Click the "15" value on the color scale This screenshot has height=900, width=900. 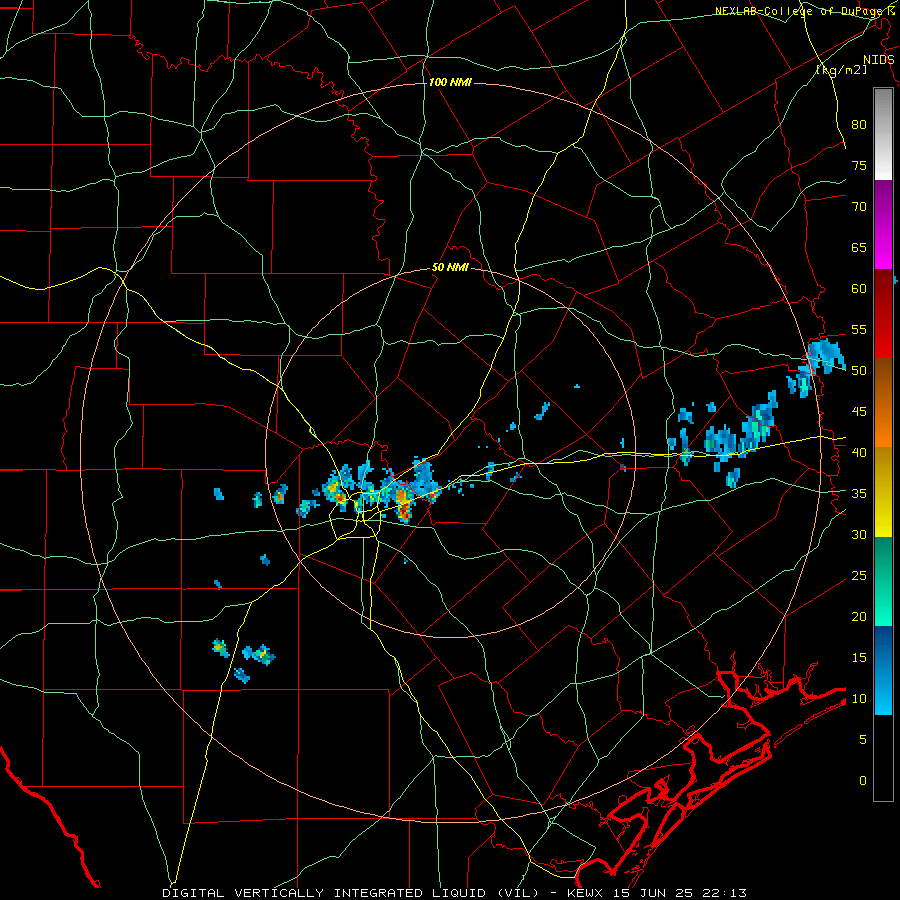coord(859,658)
